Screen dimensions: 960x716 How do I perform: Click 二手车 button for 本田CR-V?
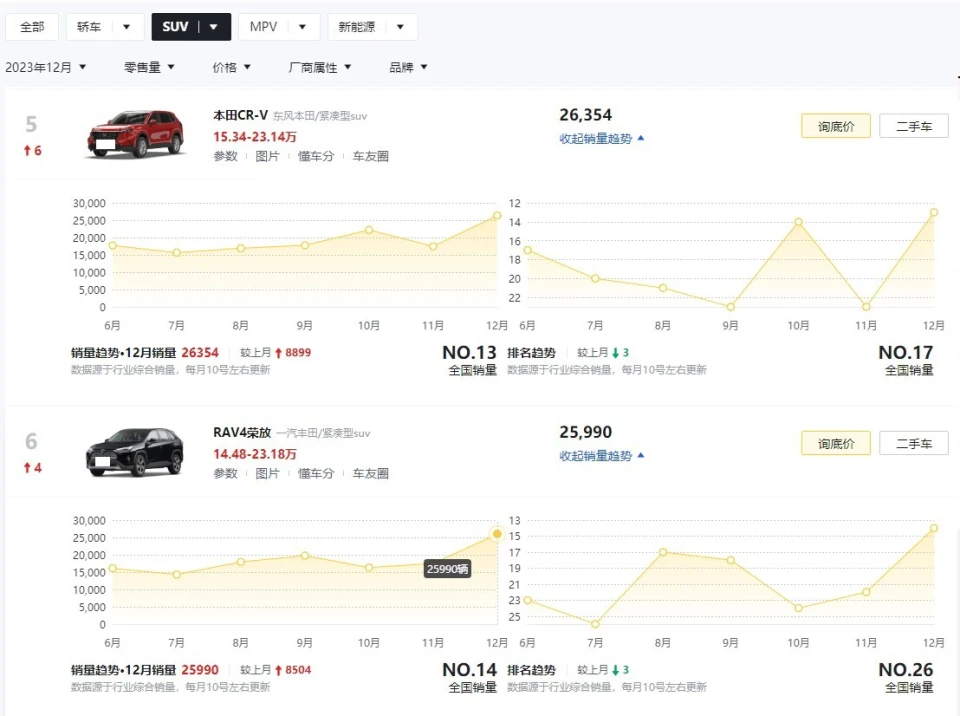pyautogui.click(x=913, y=126)
